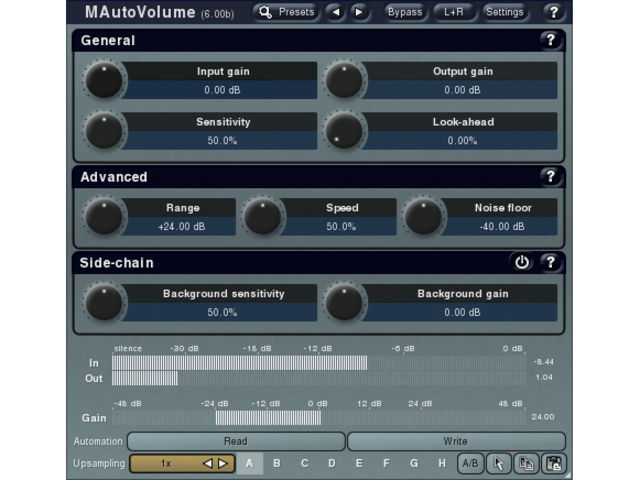Viewport: 640px width, 480px height.
Task: Click the Background sensitivity knob
Action: point(104,302)
